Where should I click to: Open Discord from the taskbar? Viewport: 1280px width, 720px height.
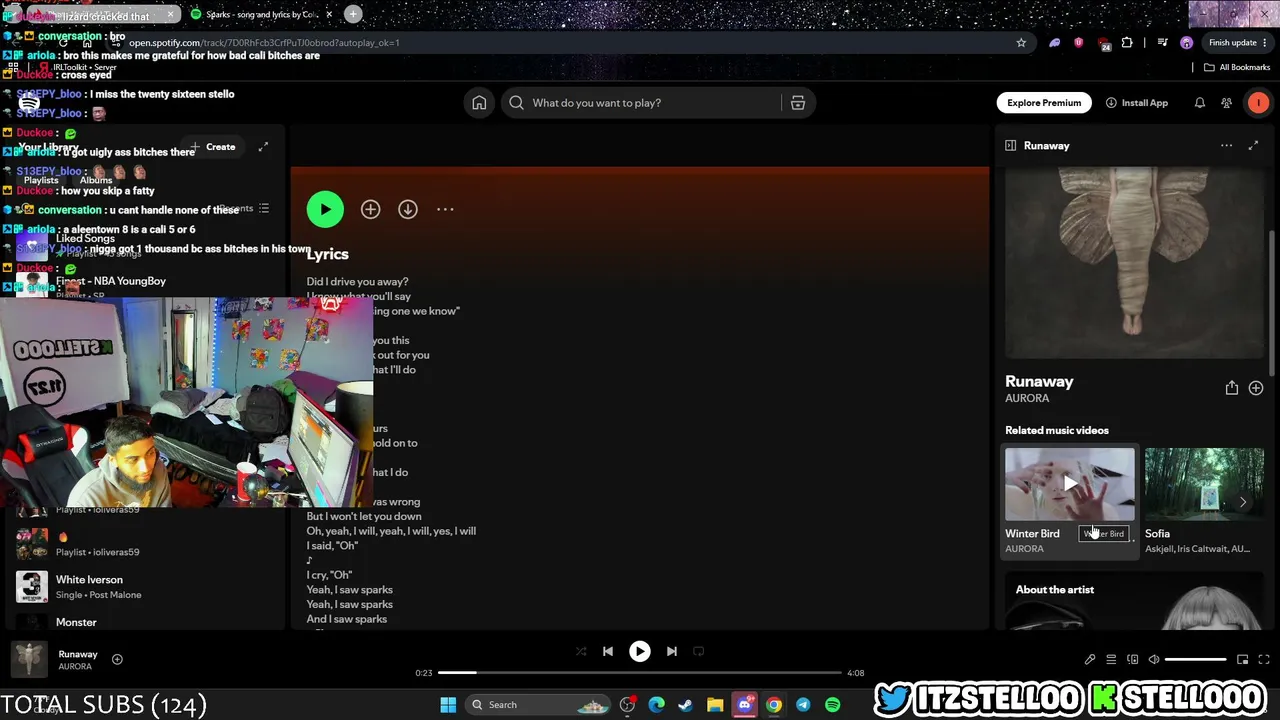[x=744, y=705]
